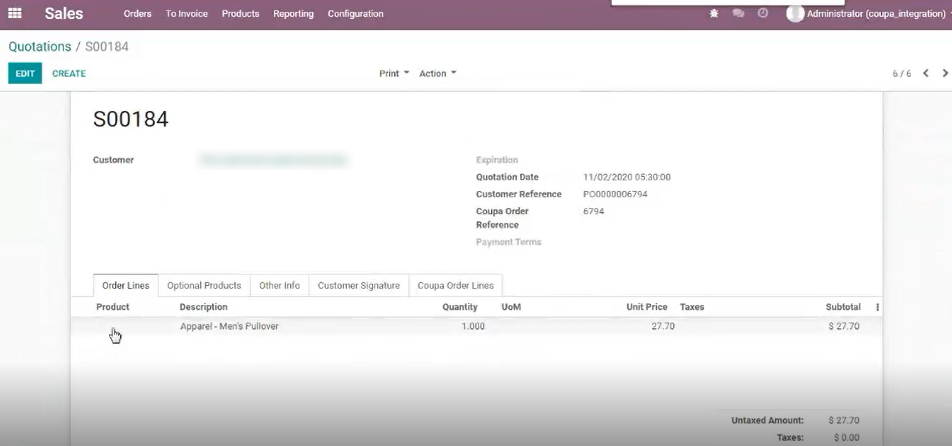Open the Products menu

coord(240,13)
